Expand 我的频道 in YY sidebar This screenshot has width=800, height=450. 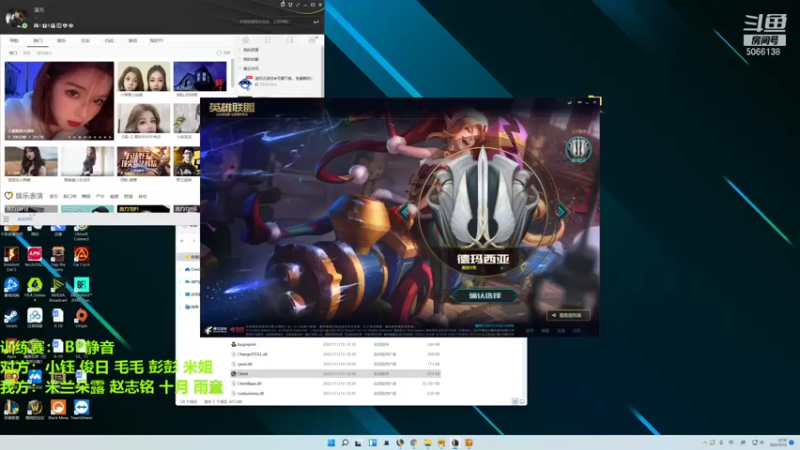click(x=249, y=50)
